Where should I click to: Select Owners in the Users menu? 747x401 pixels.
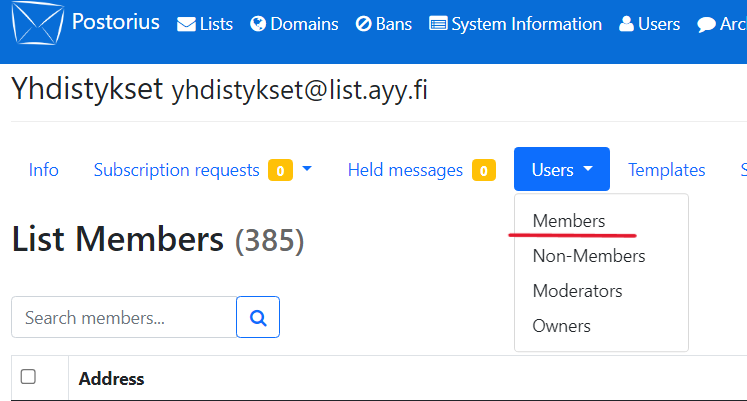click(561, 326)
